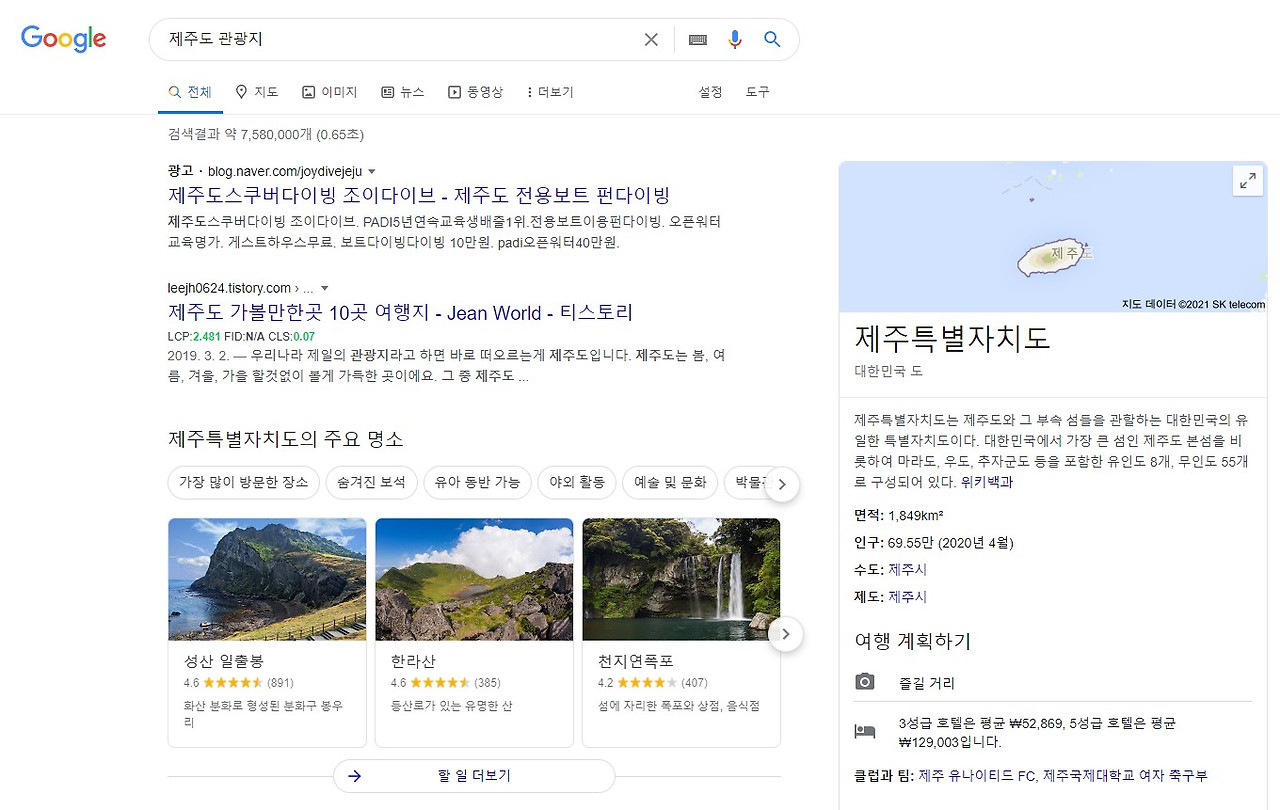Select the 전체 tab
This screenshot has height=810, width=1280.
point(190,92)
